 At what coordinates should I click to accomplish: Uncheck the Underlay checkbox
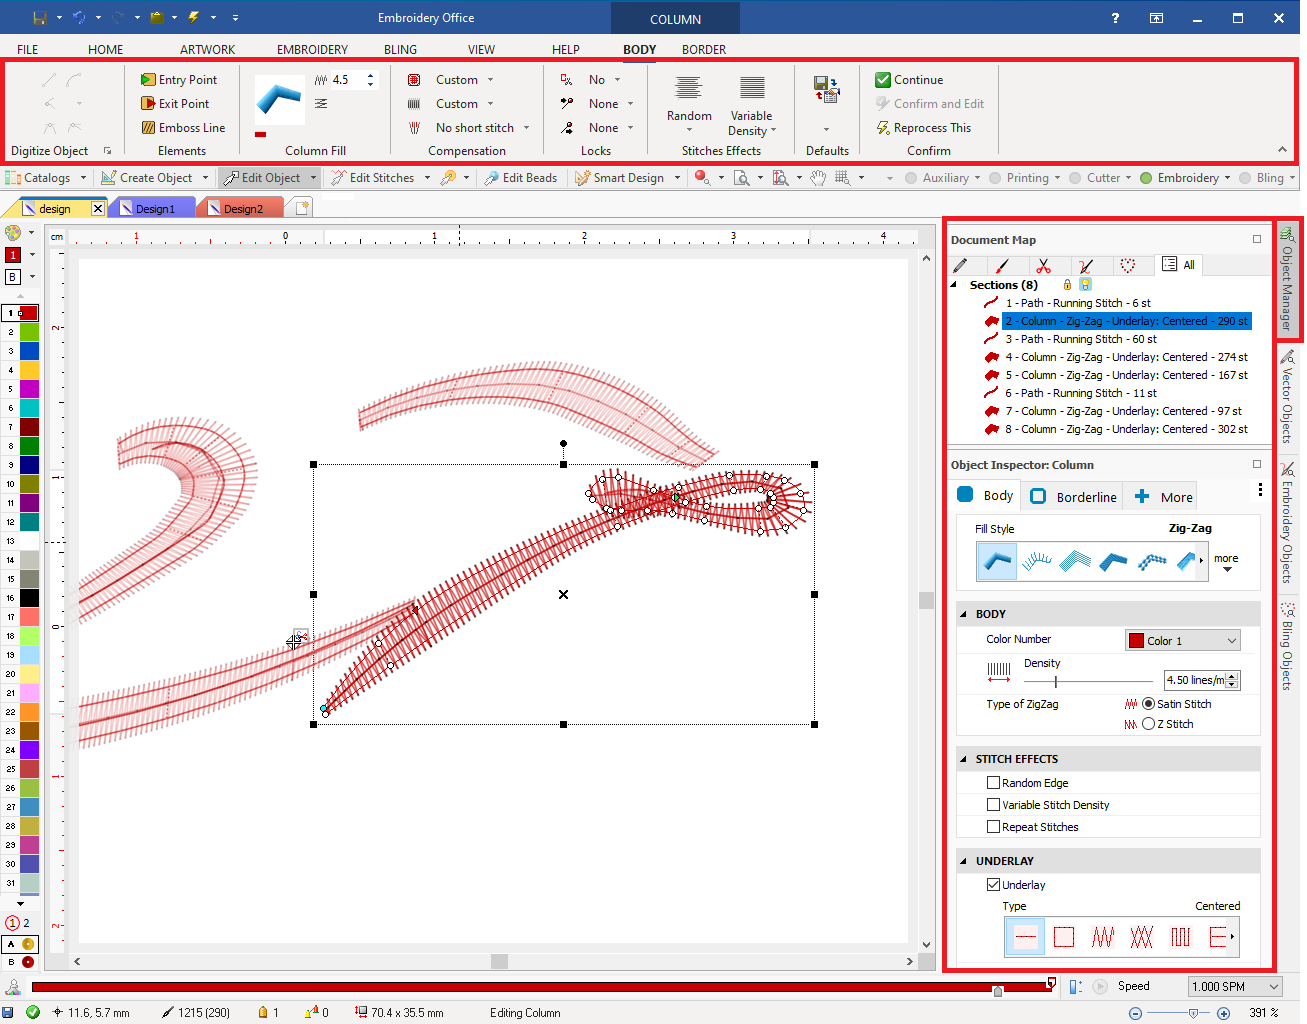(x=993, y=885)
